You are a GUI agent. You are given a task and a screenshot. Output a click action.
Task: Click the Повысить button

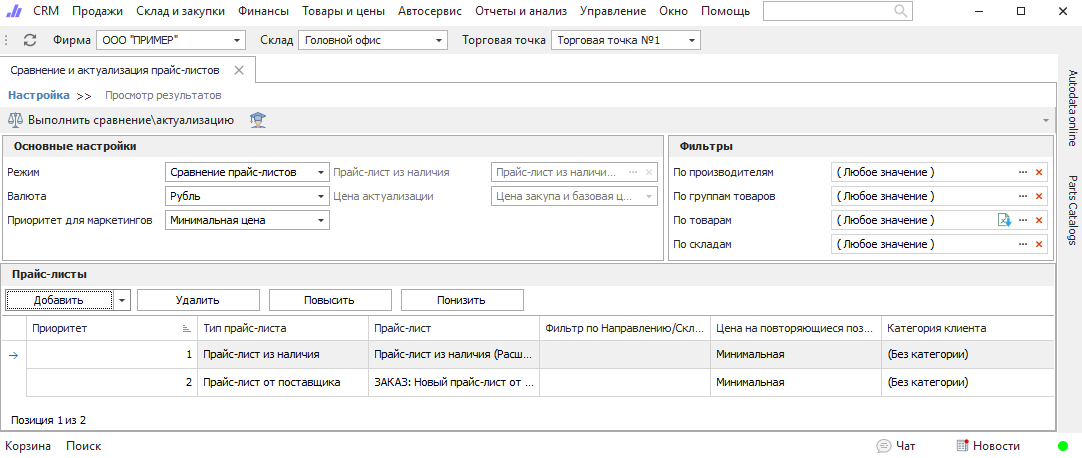click(x=330, y=300)
